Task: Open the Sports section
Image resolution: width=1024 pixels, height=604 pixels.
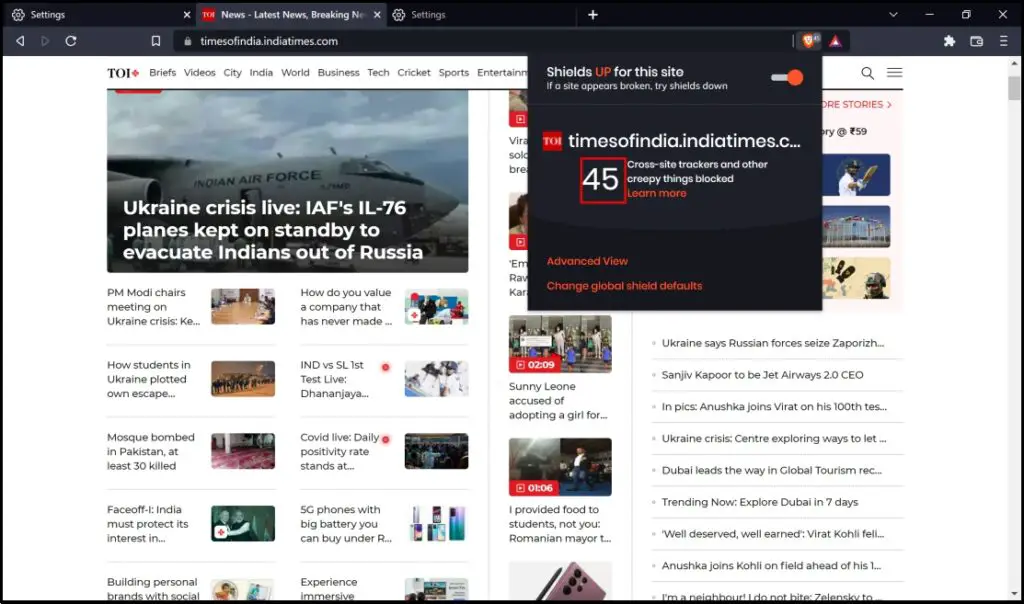Action: click(454, 72)
